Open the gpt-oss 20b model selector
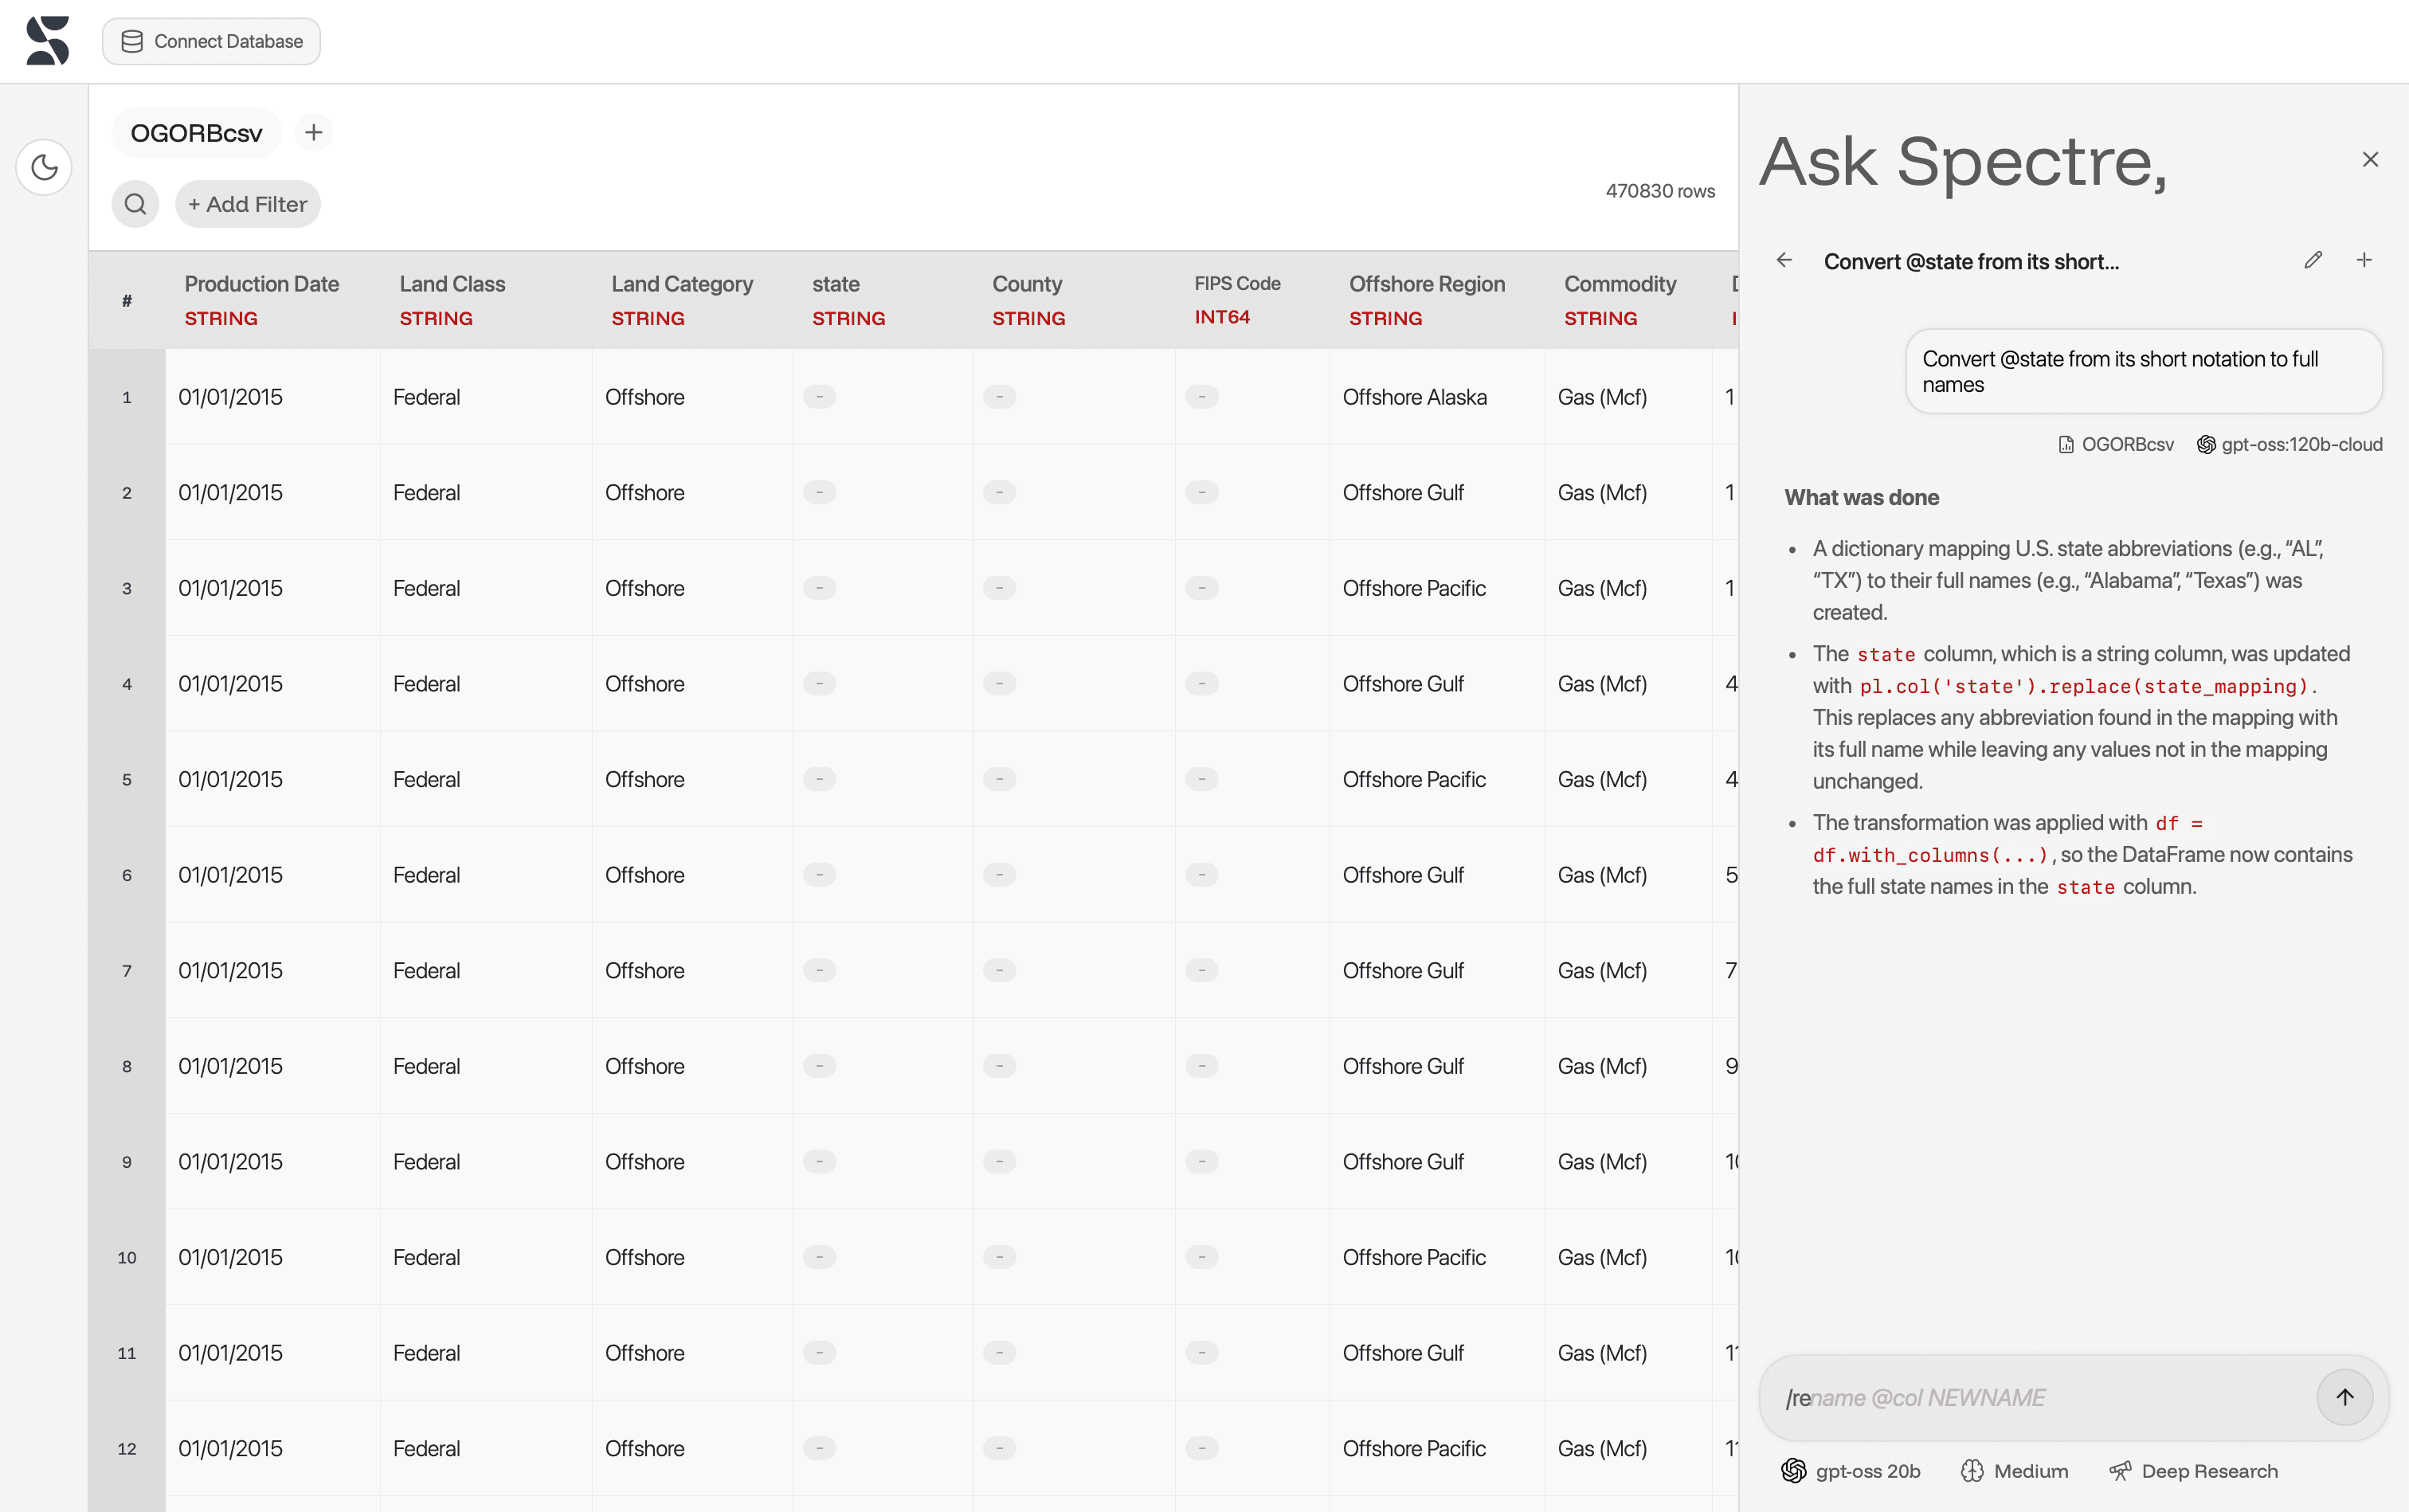The width and height of the screenshot is (2409, 1512). pyautogui.click(x=1851, y=1471)
